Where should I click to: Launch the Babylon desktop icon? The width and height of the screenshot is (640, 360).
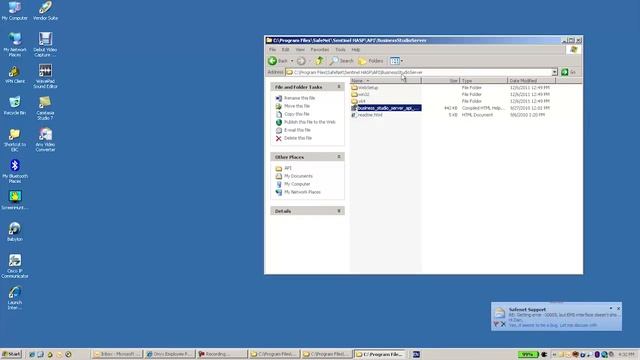coord(15,231)
